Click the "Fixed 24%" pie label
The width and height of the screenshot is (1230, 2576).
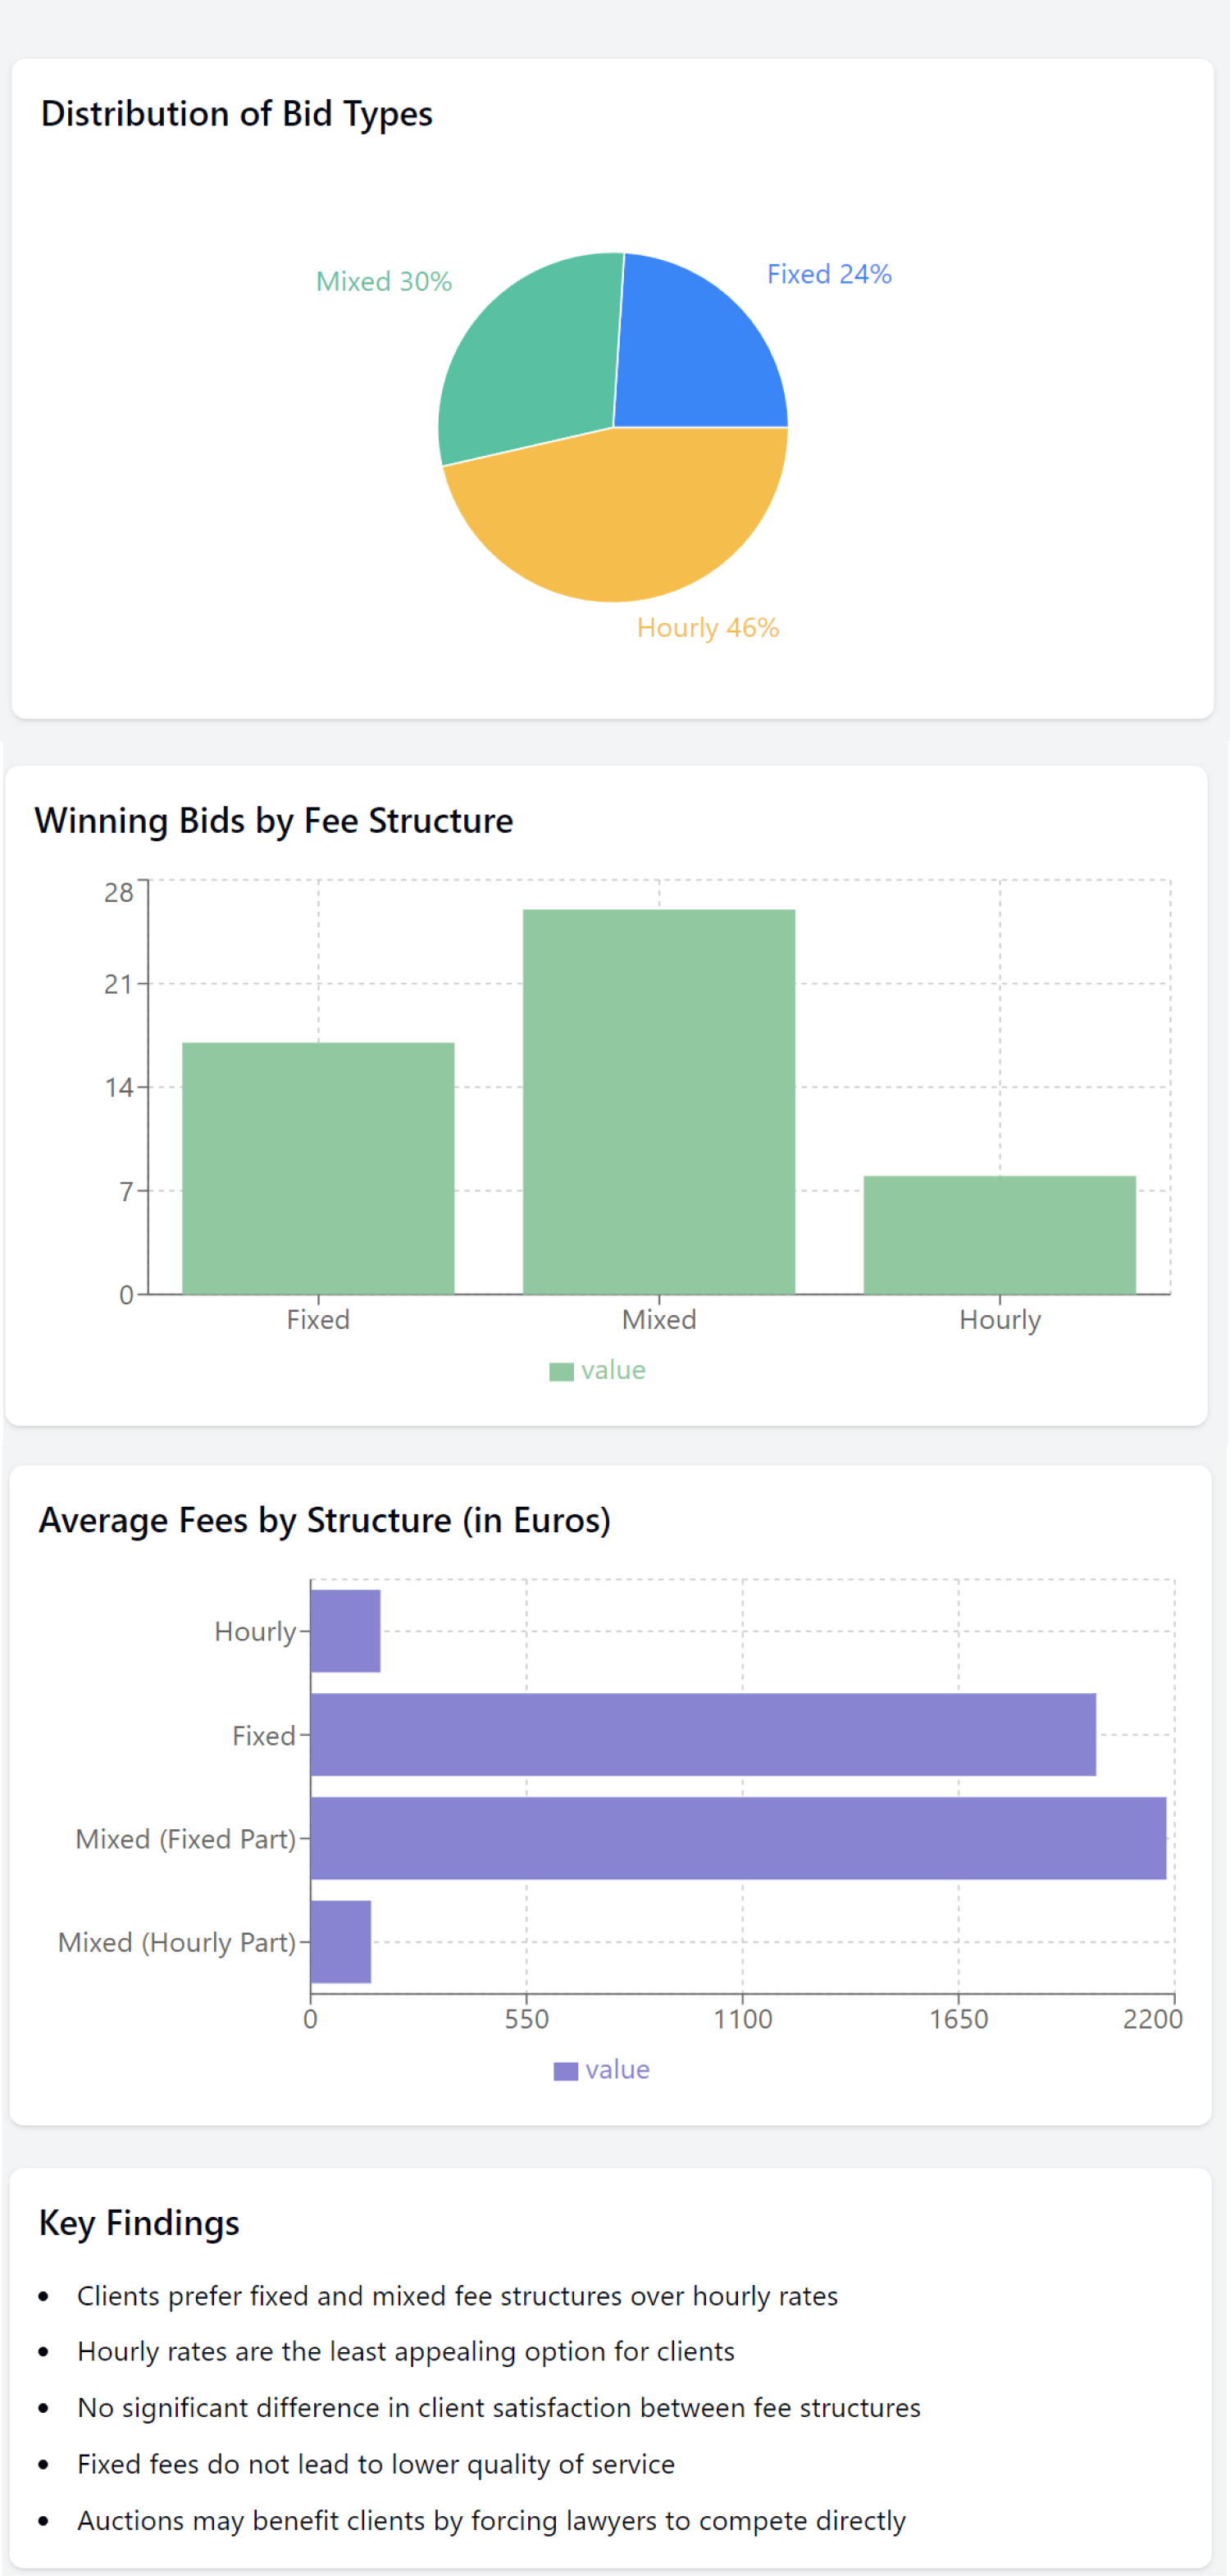point(829,275)
